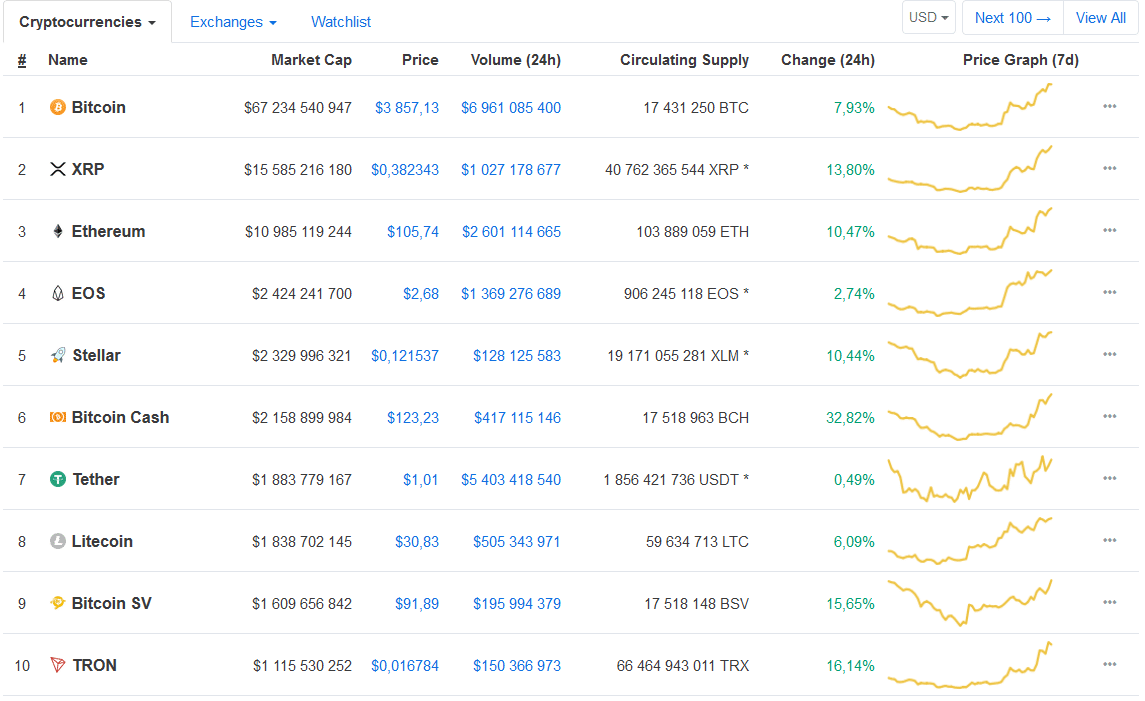This screenshot has width=1145, height=701.
Task: Click the Ethereum diamond logo icon
Action: coord(58,231)
